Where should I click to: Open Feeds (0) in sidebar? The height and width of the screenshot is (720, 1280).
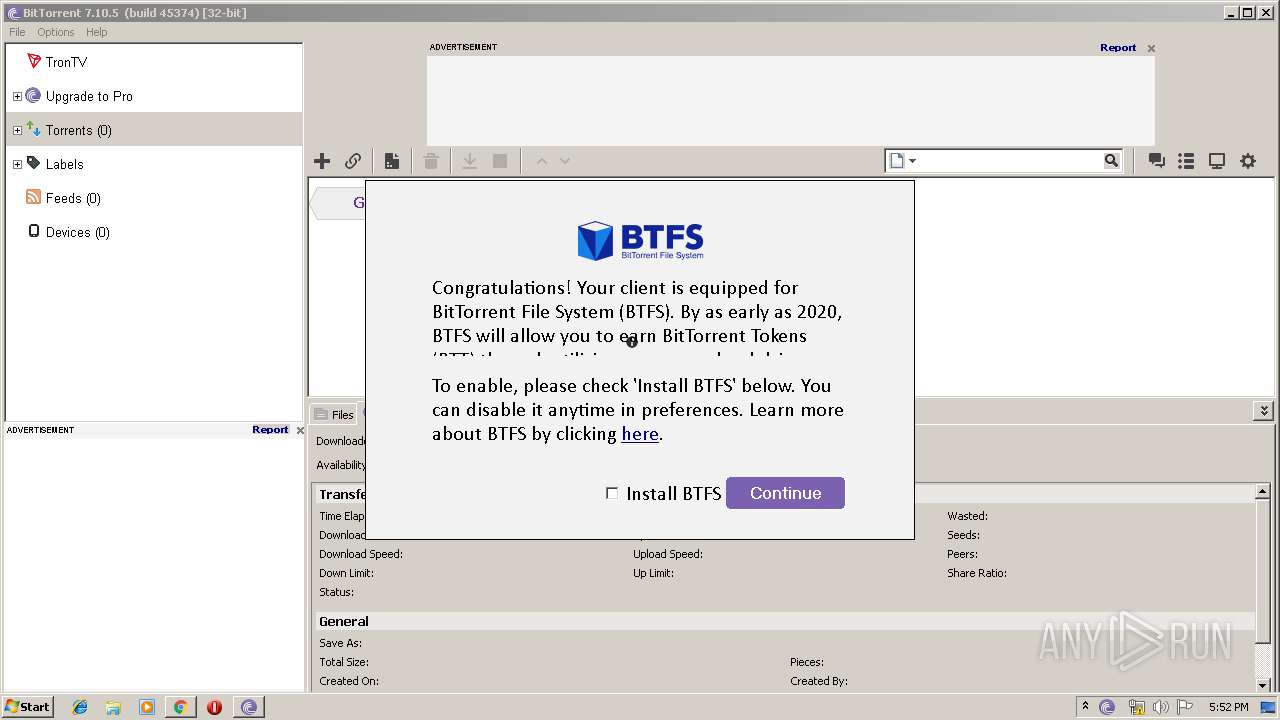pyautogui.click(x=73, y=198)
